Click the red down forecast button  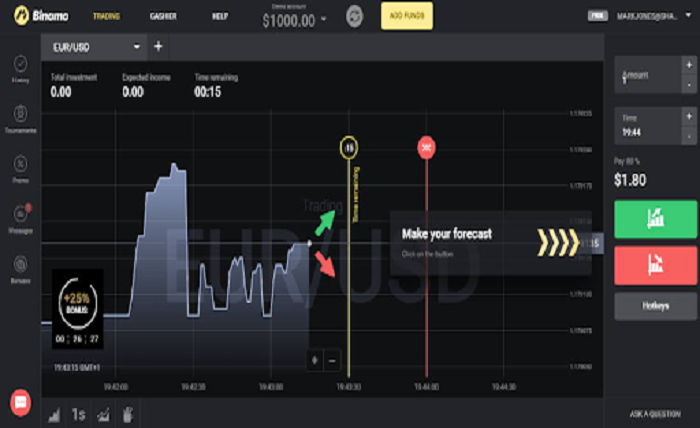pyautogui.click(x=655, y=265)
